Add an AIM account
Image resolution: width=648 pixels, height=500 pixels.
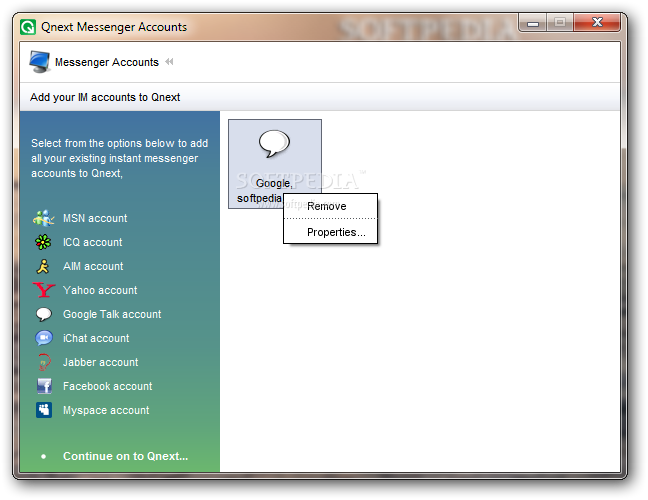93,266
